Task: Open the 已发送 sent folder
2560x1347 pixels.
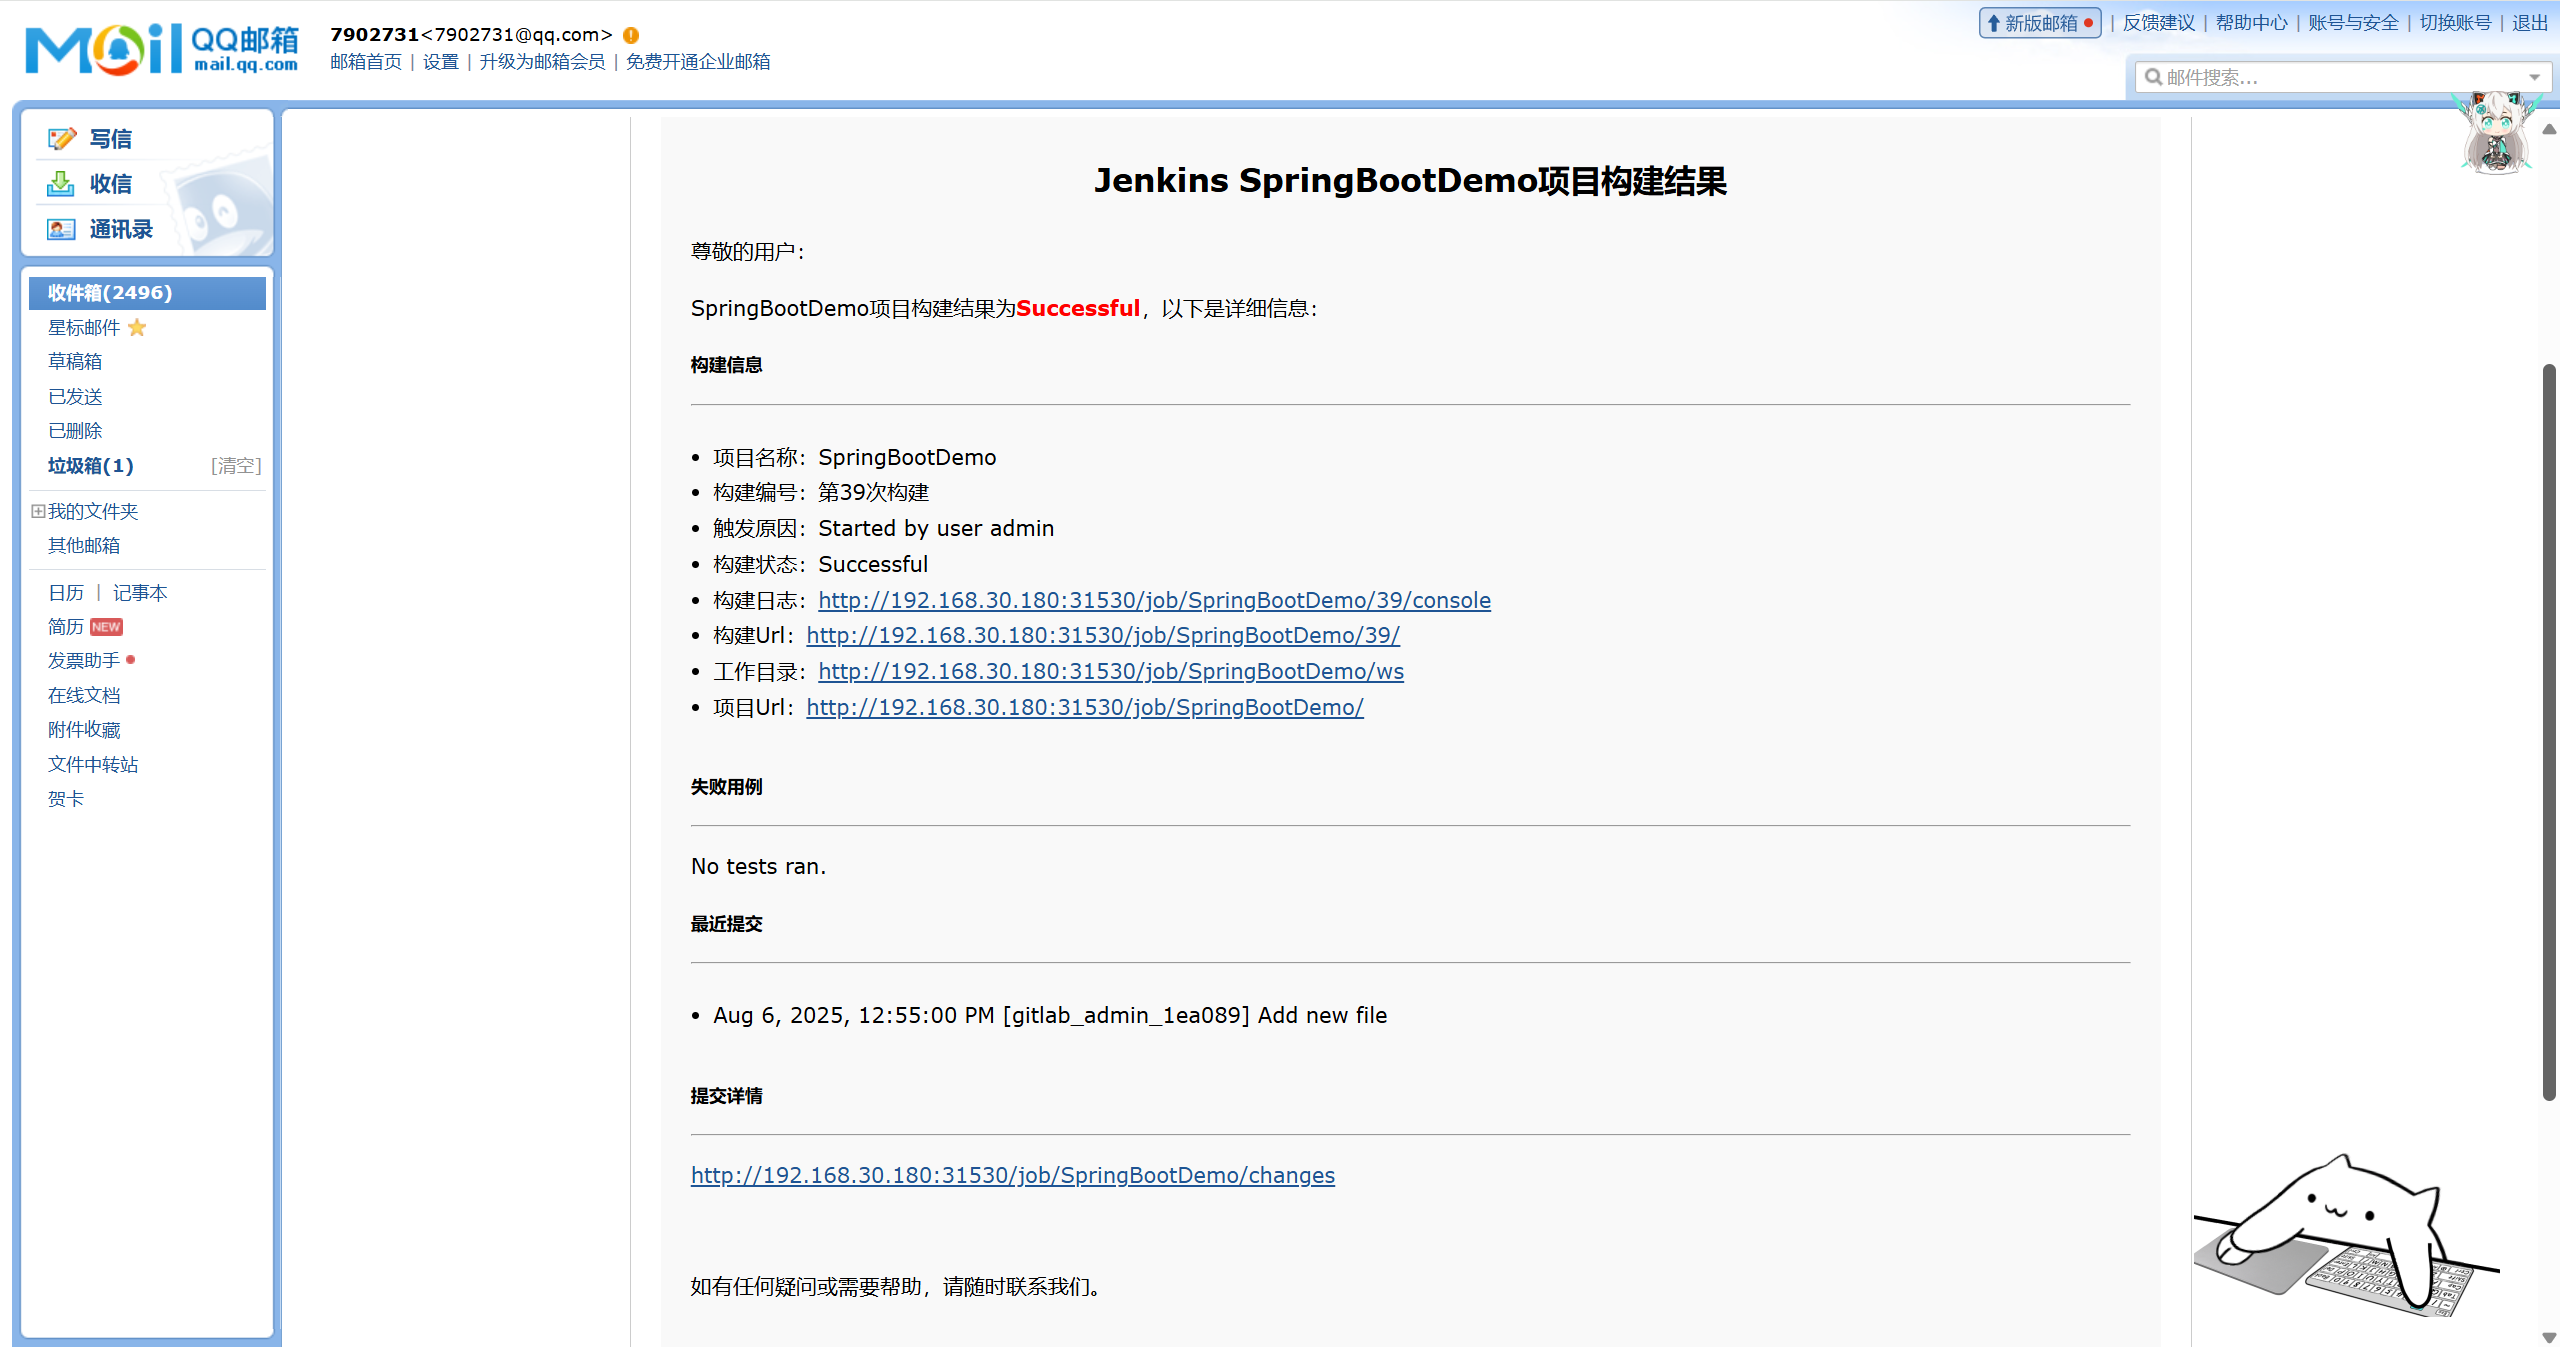Action: [x=75, y=396]
